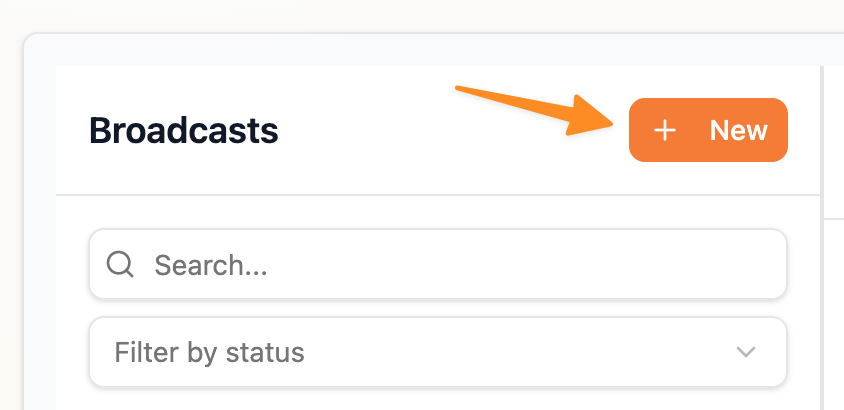Open the Filter by status dropdown
Image resolution: width=844 pixels, height=410 pixels.
coord(437,352)
